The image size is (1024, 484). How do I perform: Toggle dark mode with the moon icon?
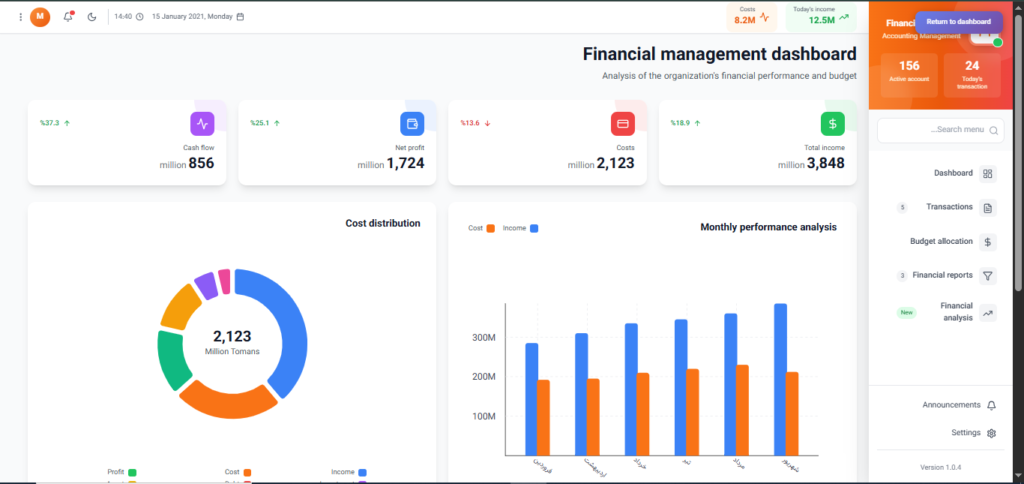pos(92,17)
